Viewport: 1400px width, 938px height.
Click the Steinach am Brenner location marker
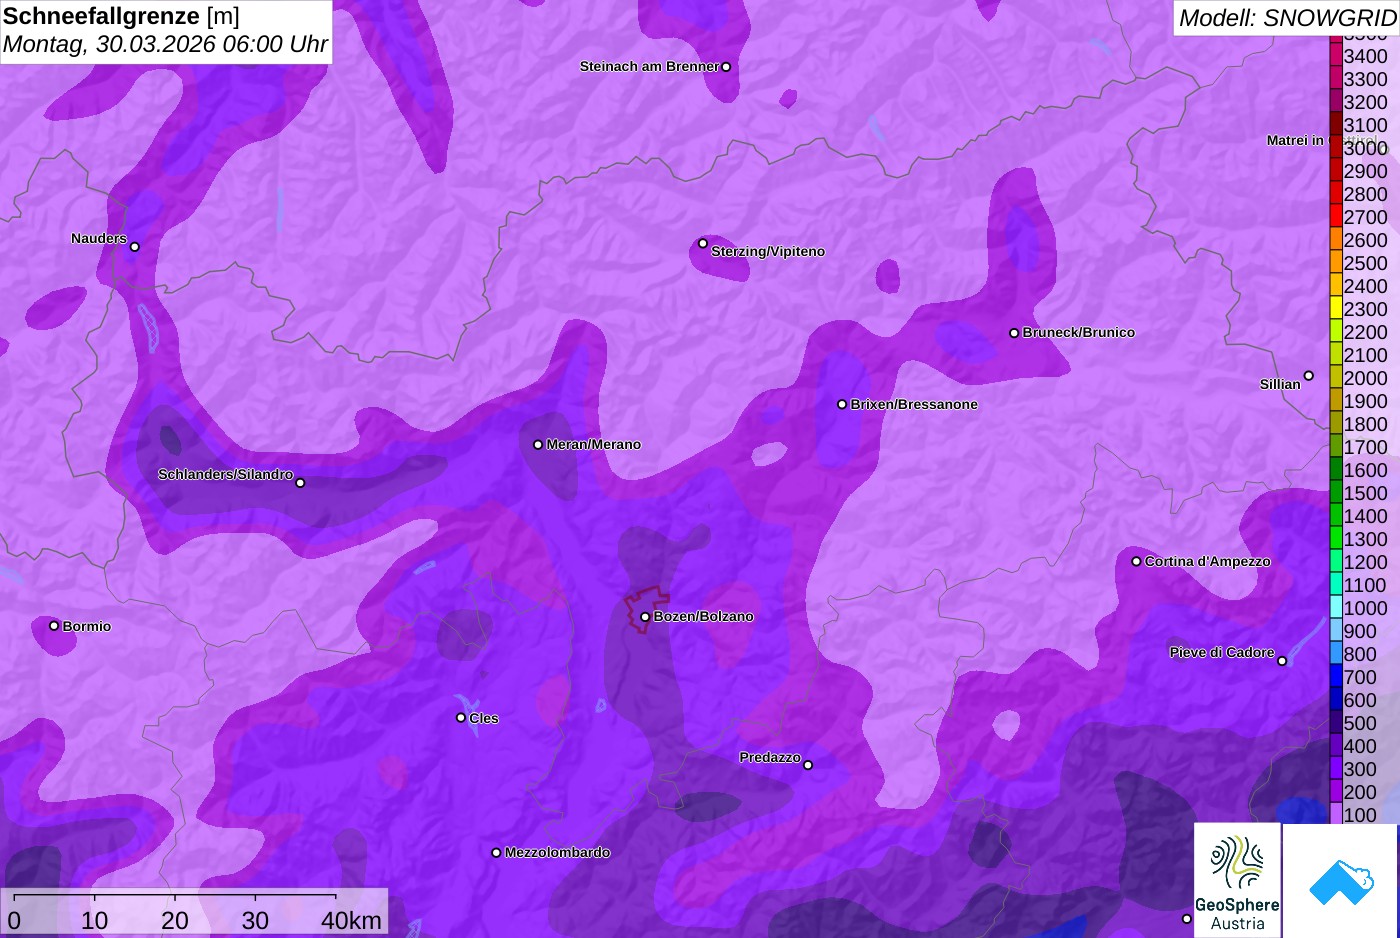tap(726, 67)
